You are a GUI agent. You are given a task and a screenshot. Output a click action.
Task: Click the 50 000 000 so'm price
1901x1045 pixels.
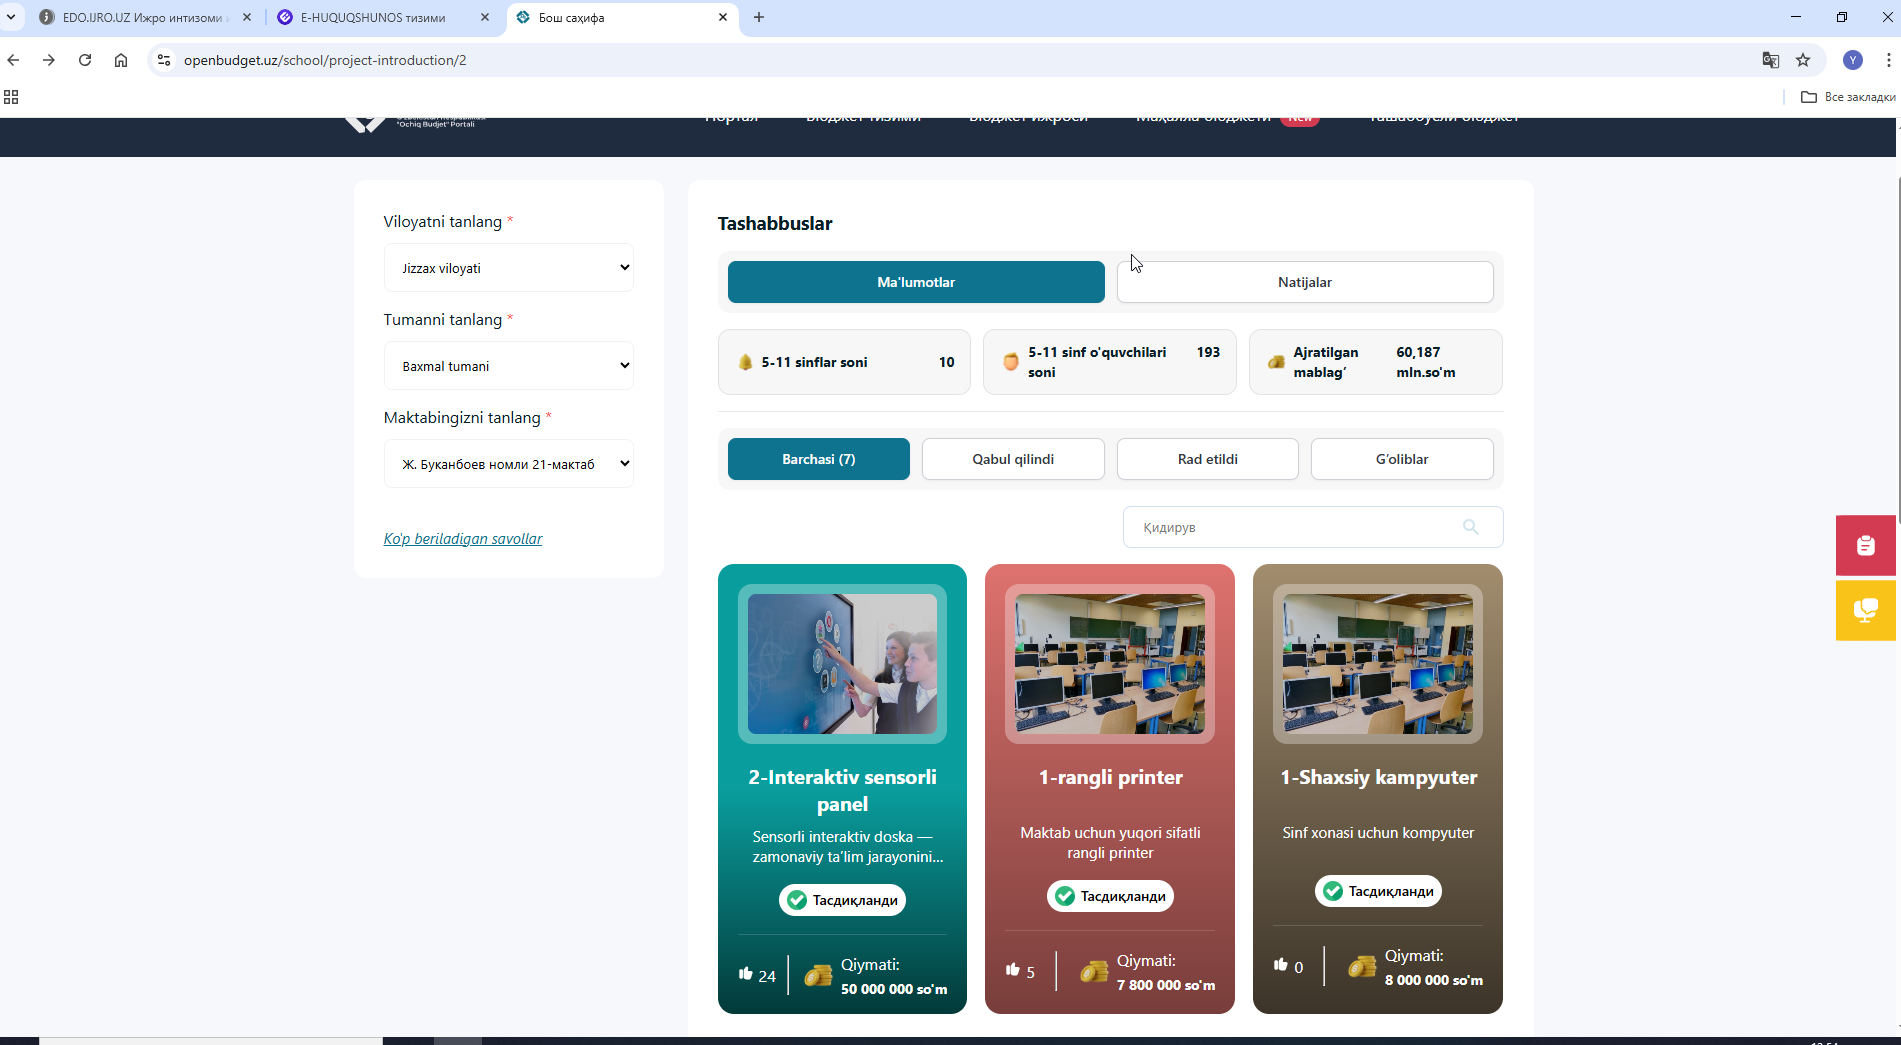894,989
